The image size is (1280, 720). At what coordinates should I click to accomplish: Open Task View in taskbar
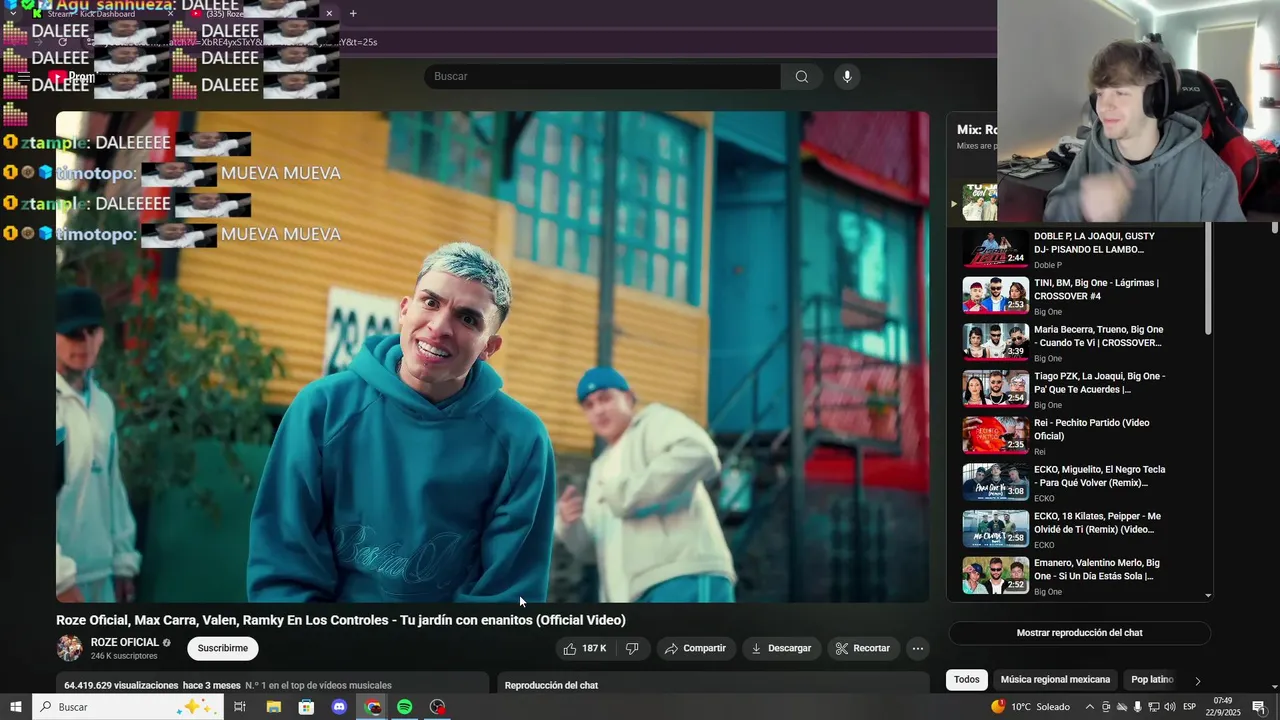240,707
